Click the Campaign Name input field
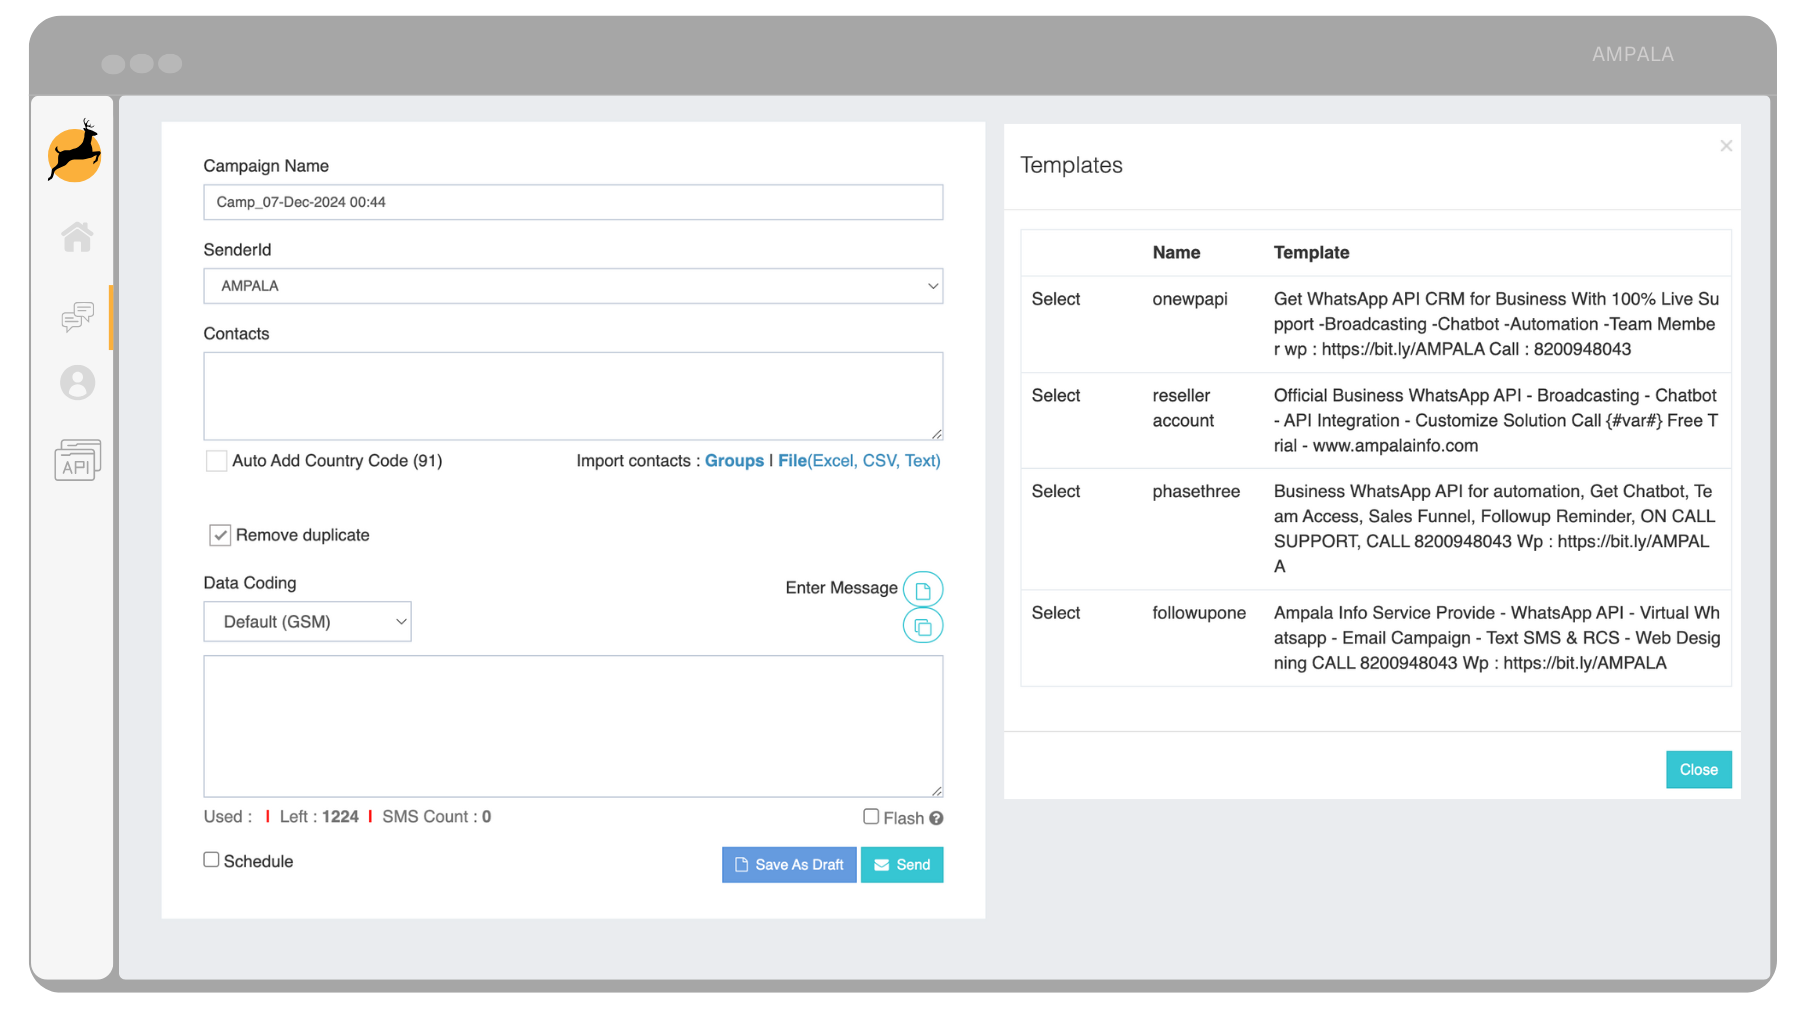The height and width of the screenshot is (1013, 1800). (x=573, y=202)
